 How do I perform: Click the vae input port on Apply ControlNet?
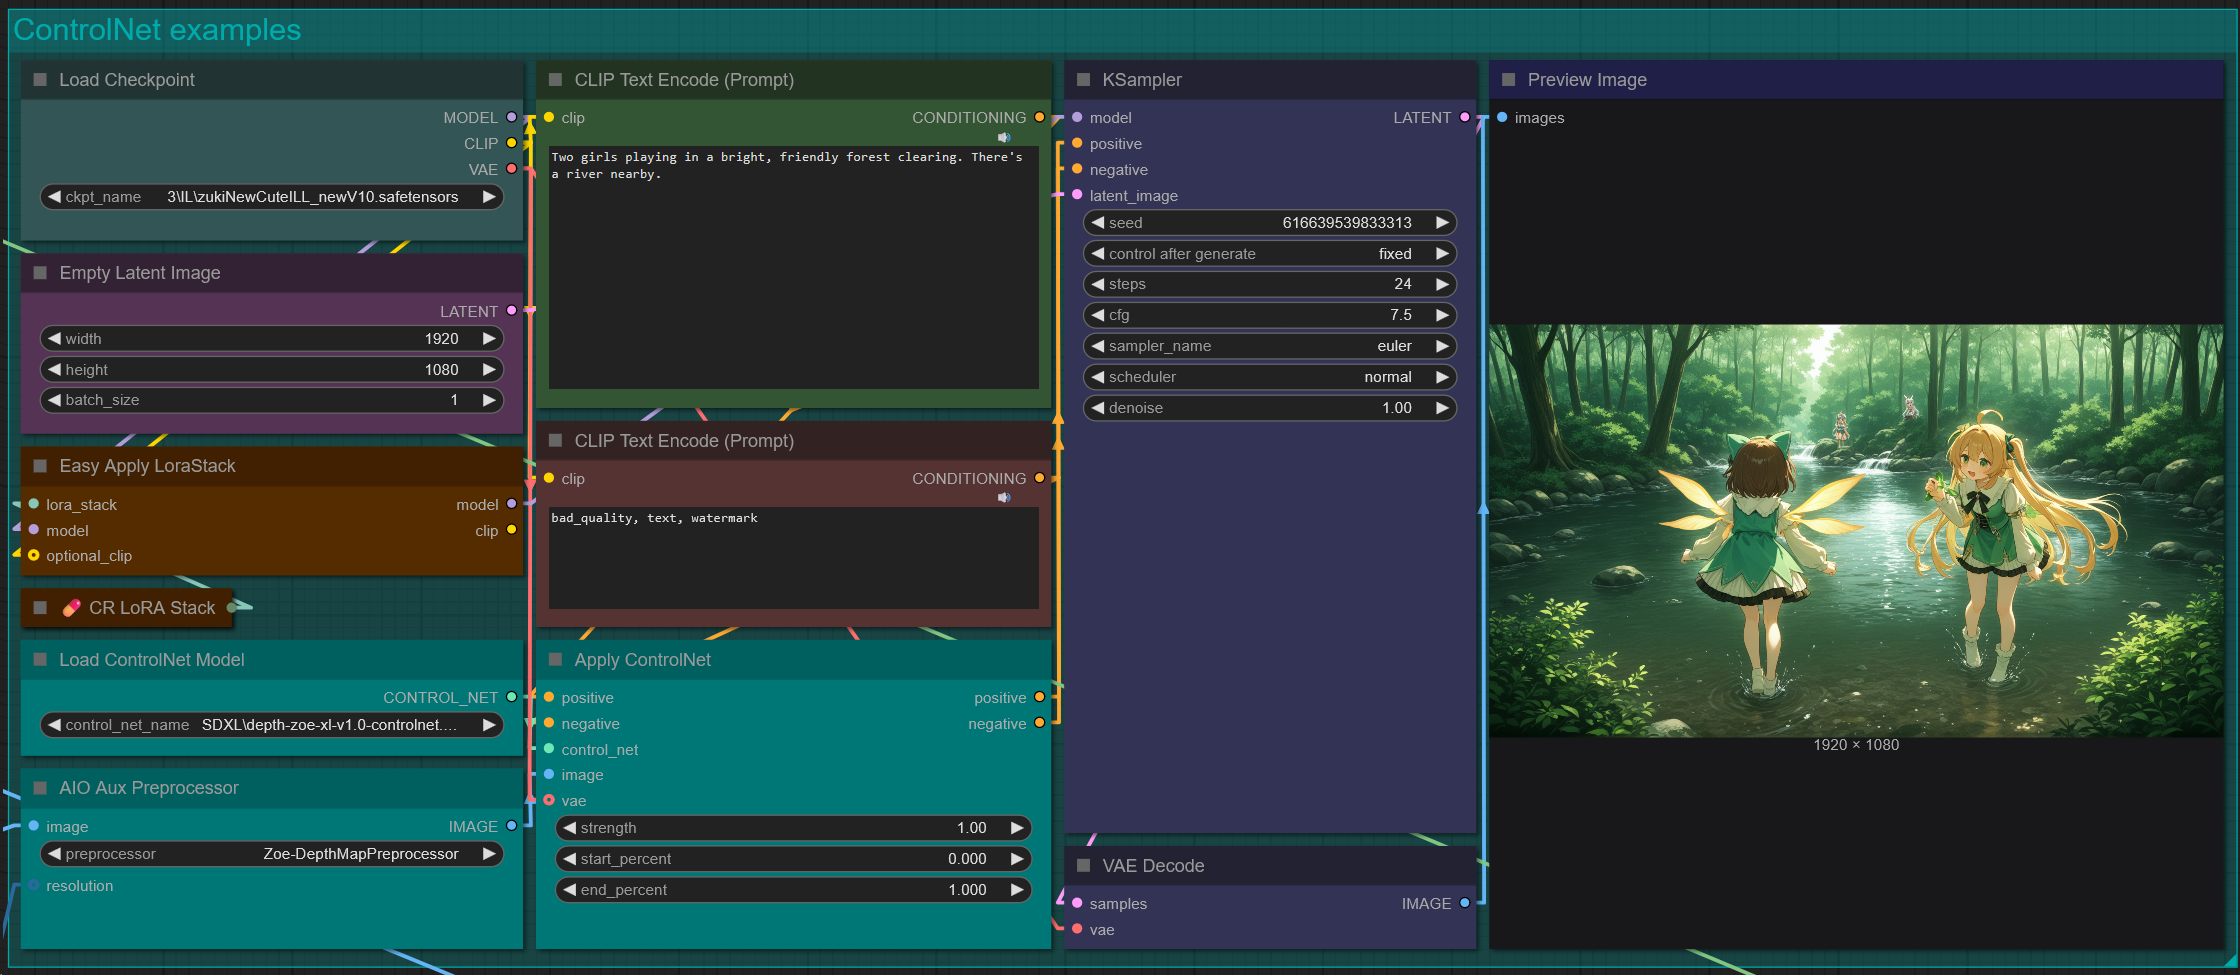point(549,800)
